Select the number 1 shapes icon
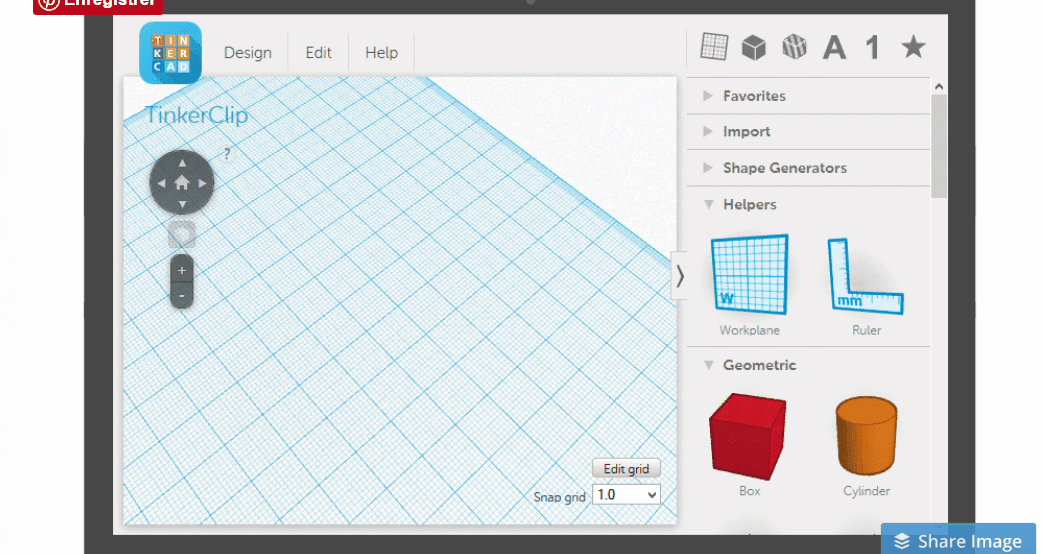Screen dimensions: 1043x554 click(x=873, y=48)
